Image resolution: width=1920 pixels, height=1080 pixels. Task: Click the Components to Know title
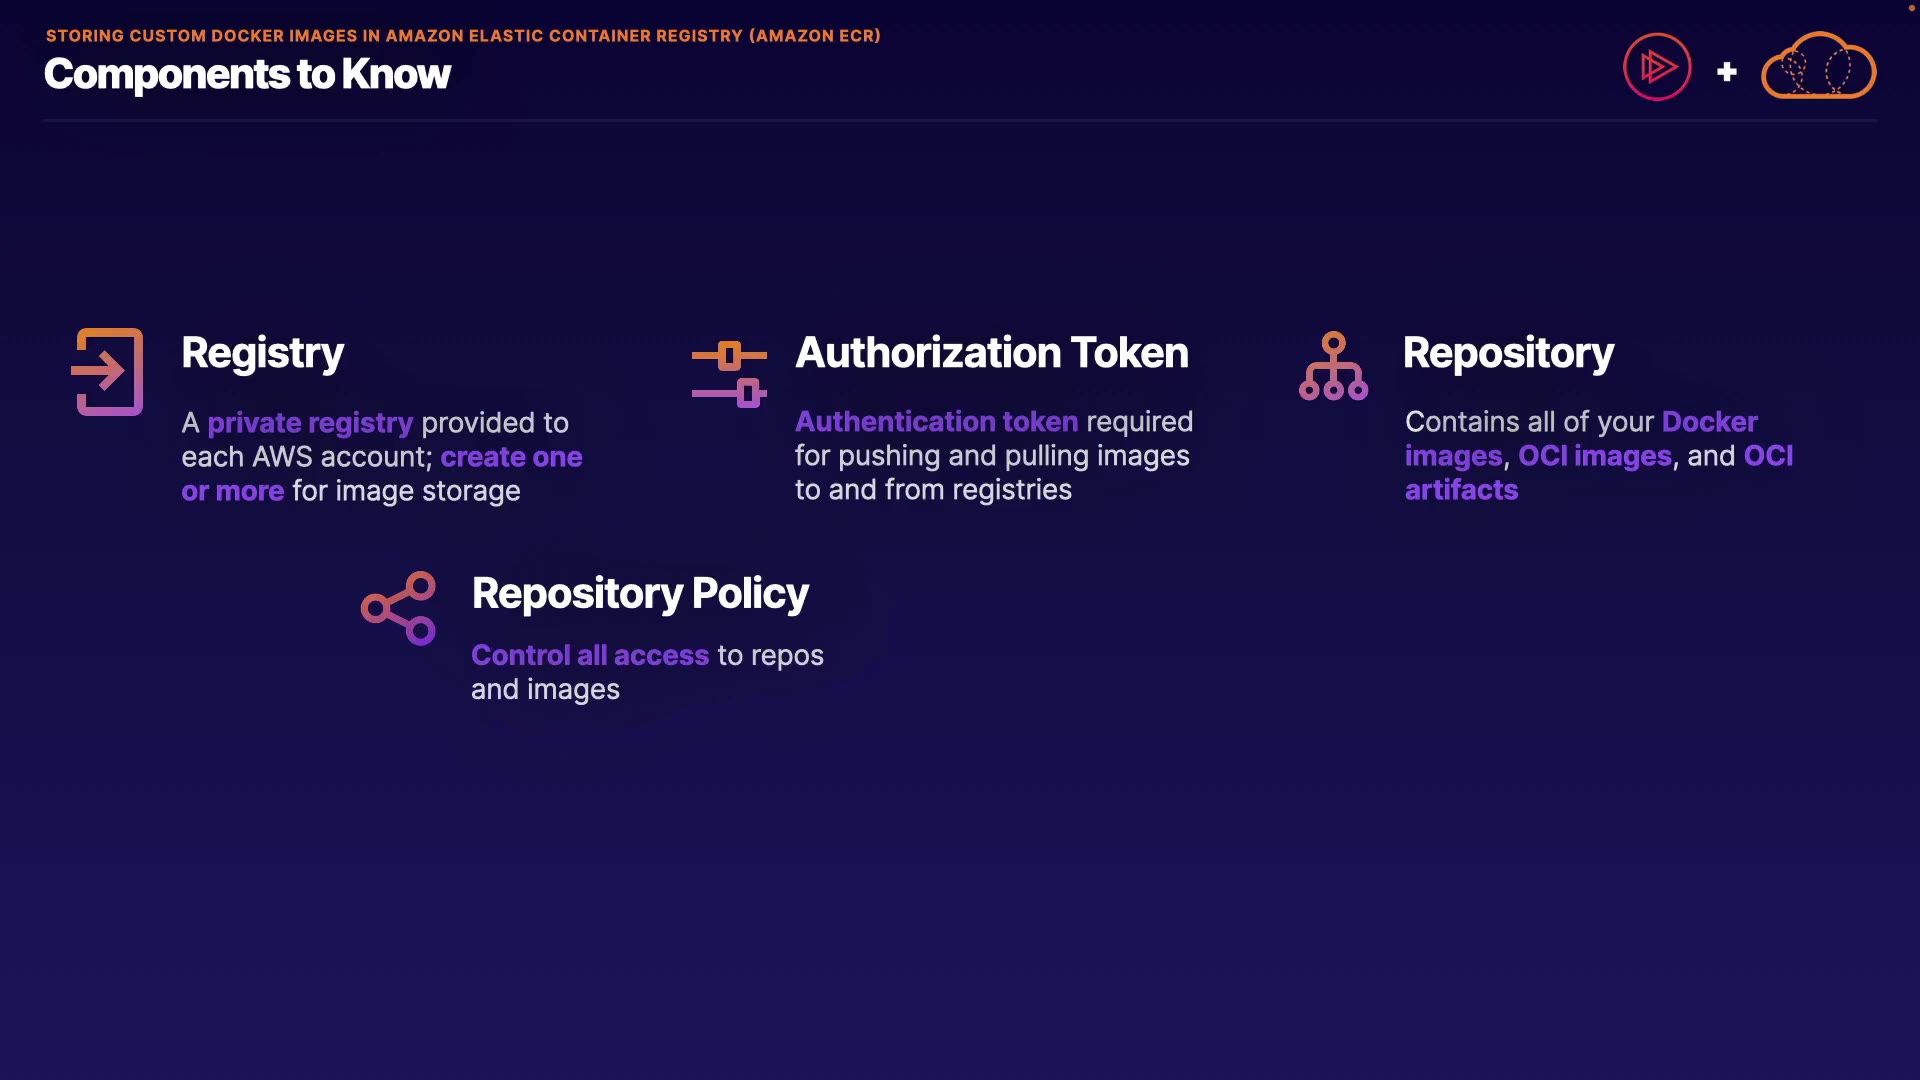(x=247, y=75)
